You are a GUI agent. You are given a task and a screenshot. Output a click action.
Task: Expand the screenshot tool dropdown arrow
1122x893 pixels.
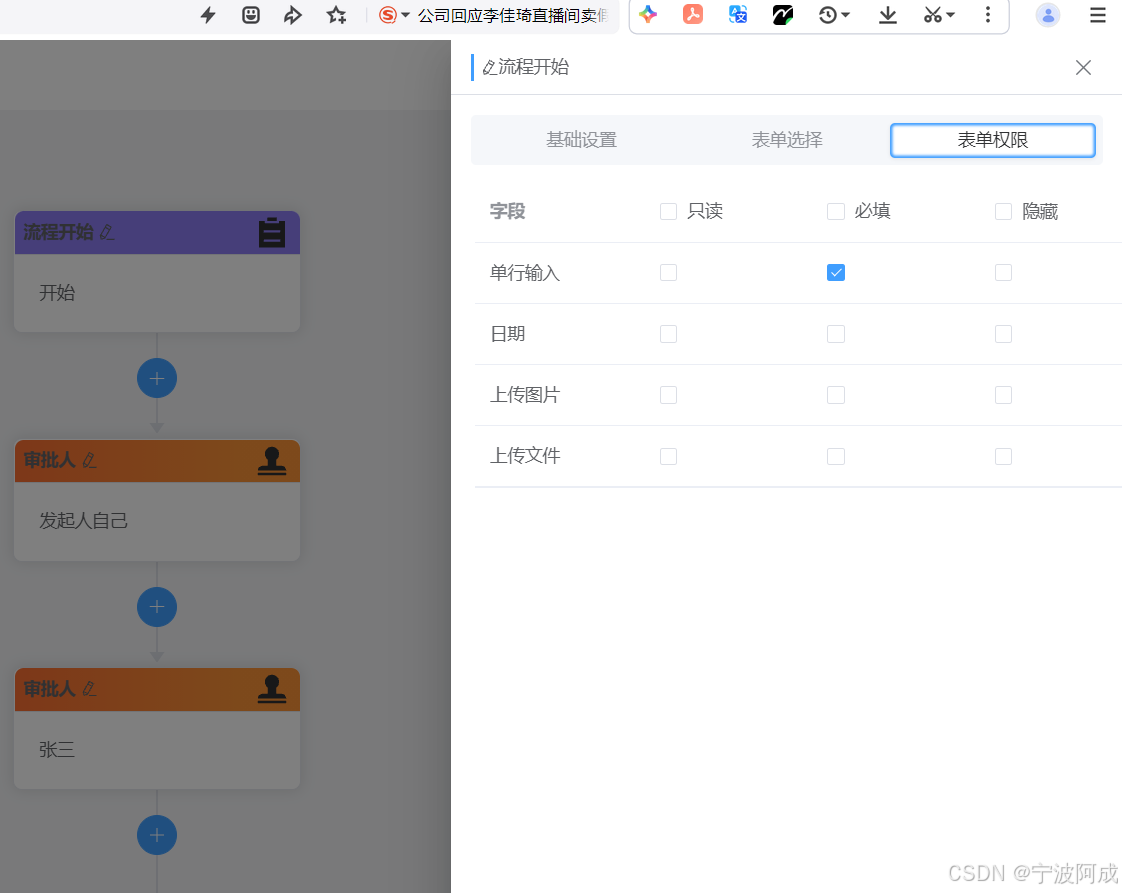pyautogui.click(x=950, y=14)
